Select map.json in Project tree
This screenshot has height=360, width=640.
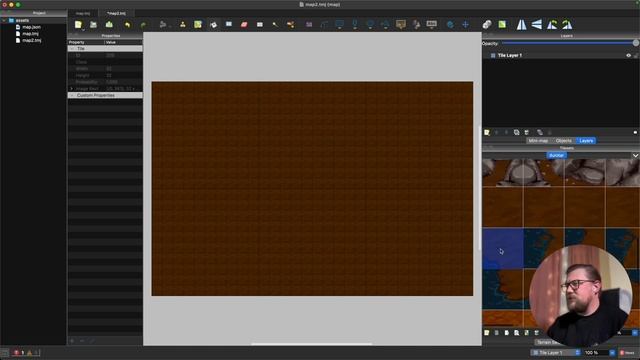[x=31, y=27]
